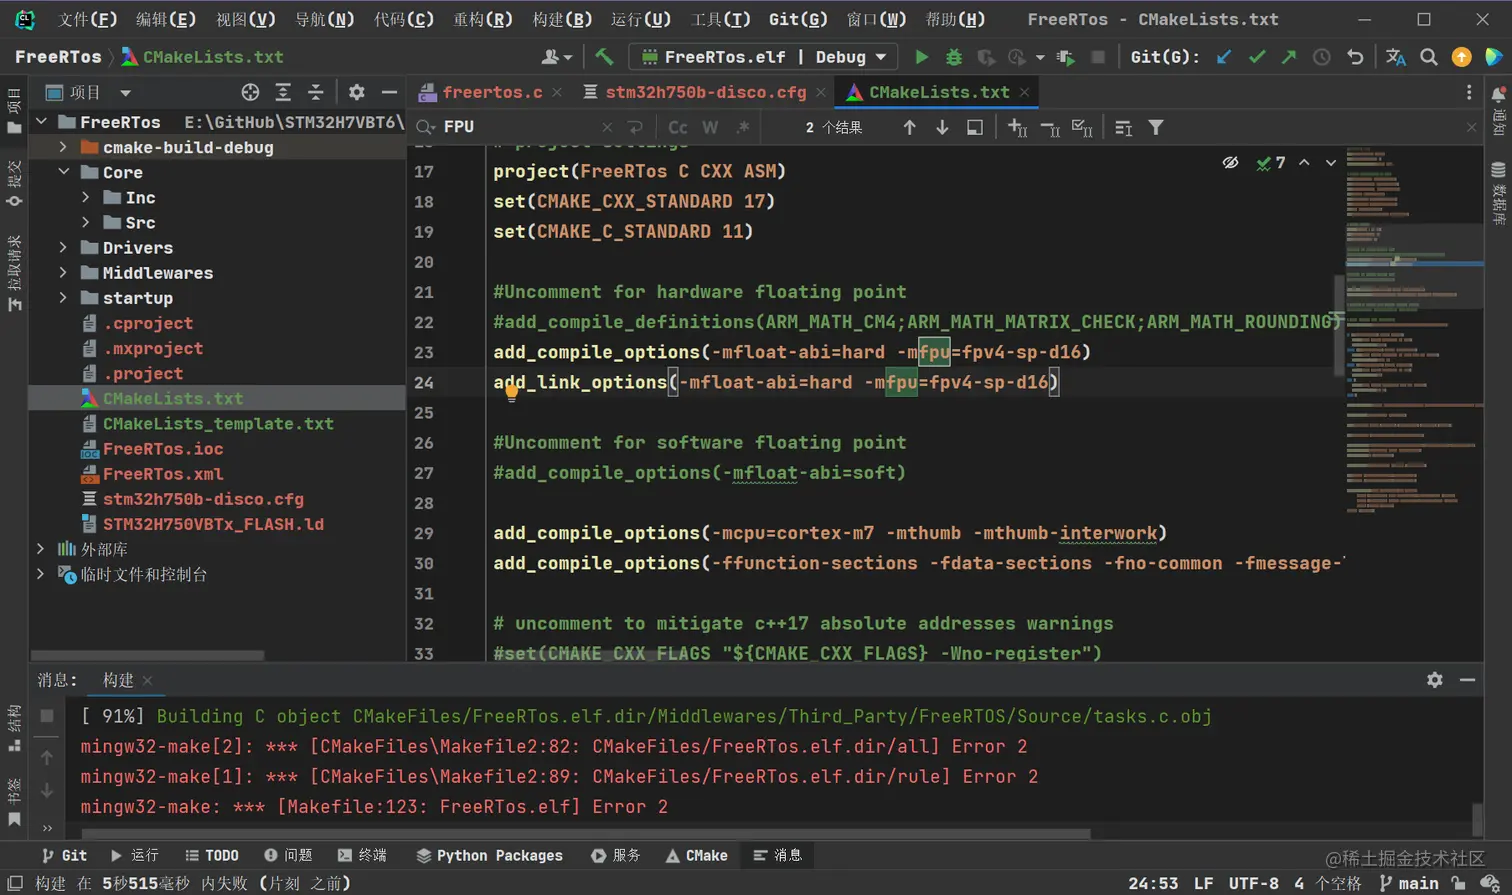Toggle reader mode eye icon in editor
Image resolution: width=1512 pixels, height=895 pixels.
(1231, 162)
